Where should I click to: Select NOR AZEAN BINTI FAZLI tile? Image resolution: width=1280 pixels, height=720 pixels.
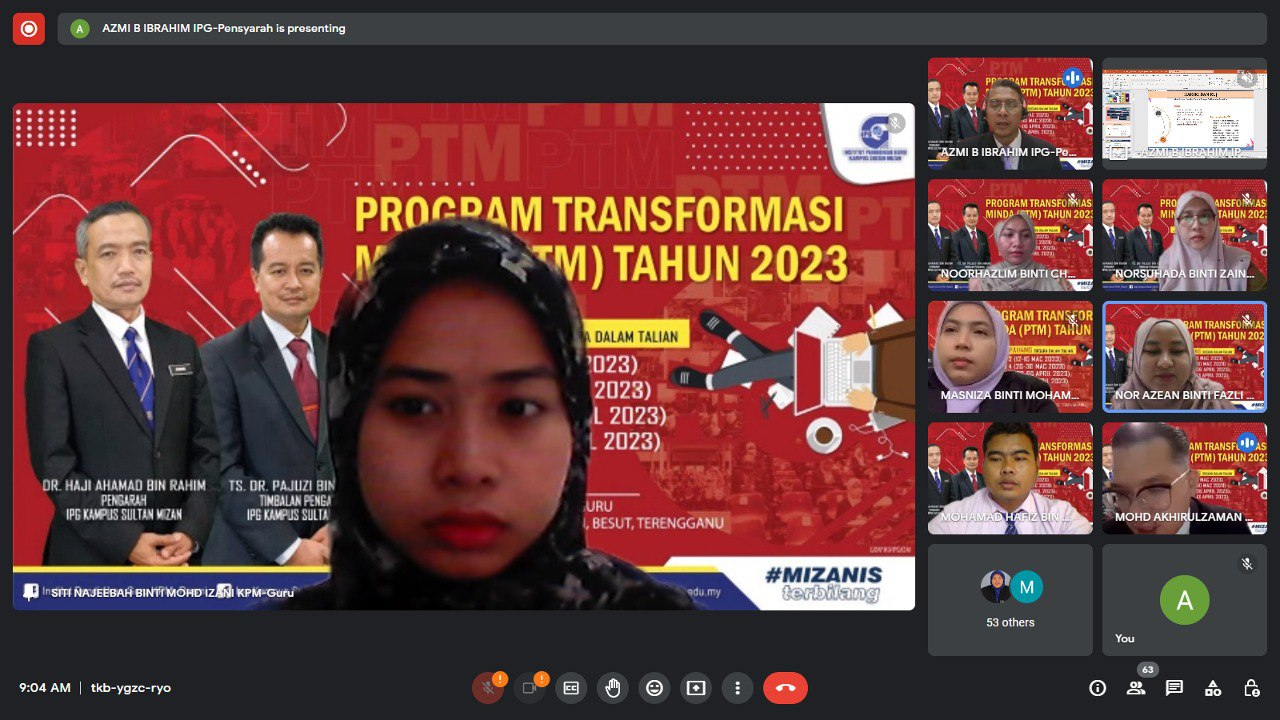coord(1184,357)
